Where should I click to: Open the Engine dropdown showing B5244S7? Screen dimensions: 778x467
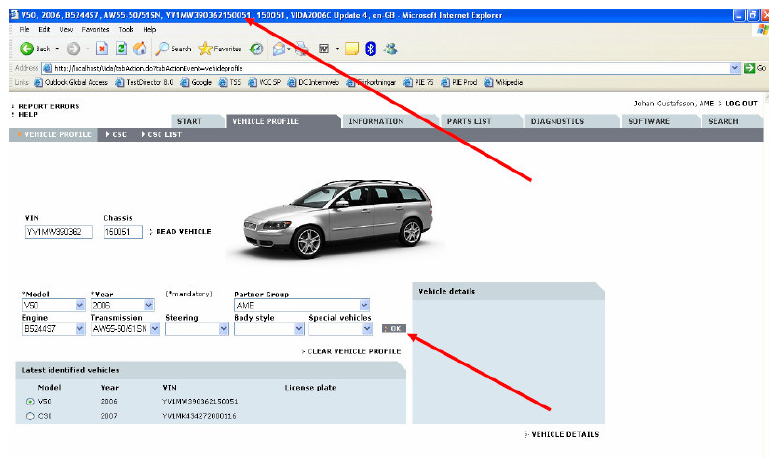click(54, 329)
